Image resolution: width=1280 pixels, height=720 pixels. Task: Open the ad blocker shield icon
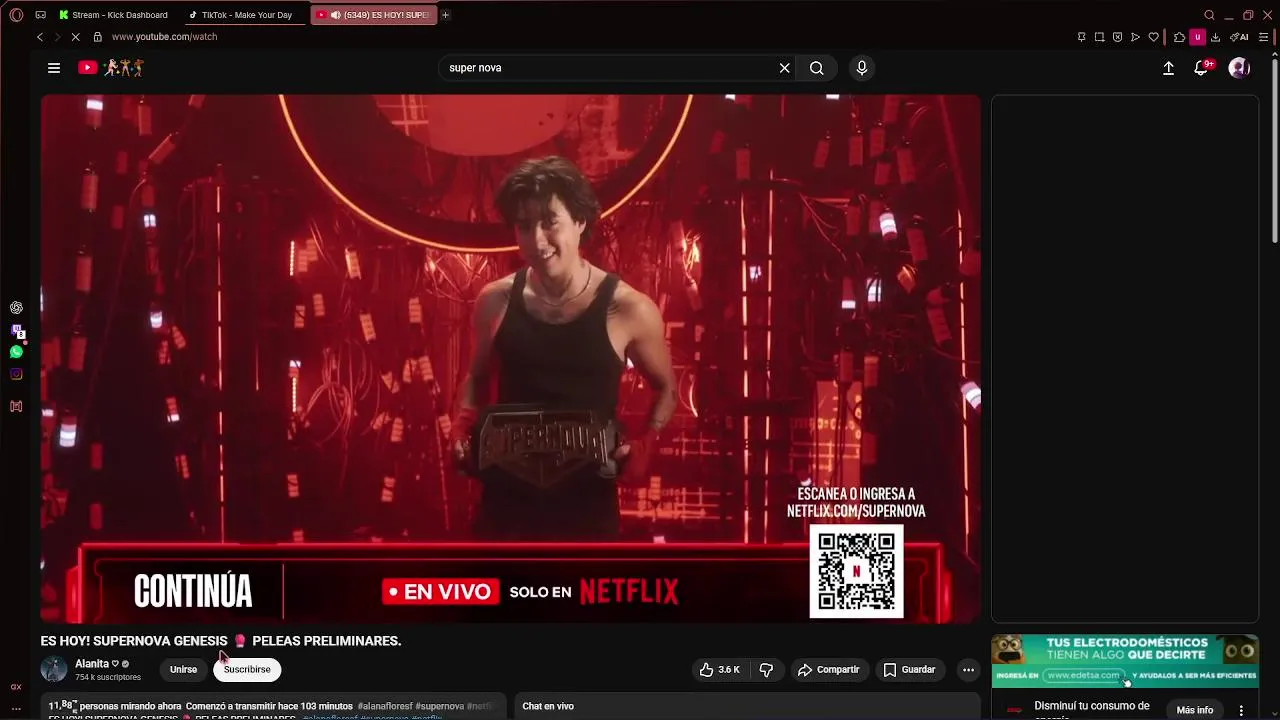point(1117,37)
